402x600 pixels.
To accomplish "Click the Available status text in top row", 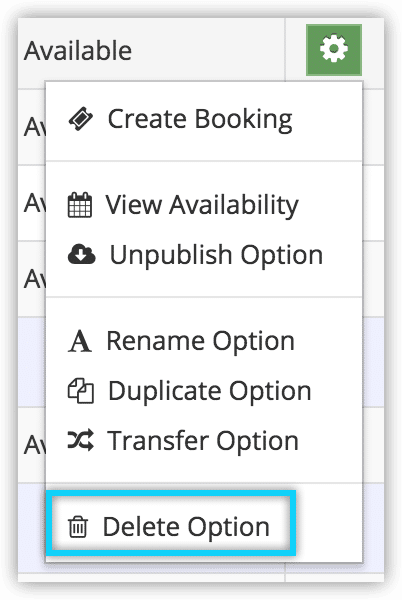I will (x=78, y=51).
